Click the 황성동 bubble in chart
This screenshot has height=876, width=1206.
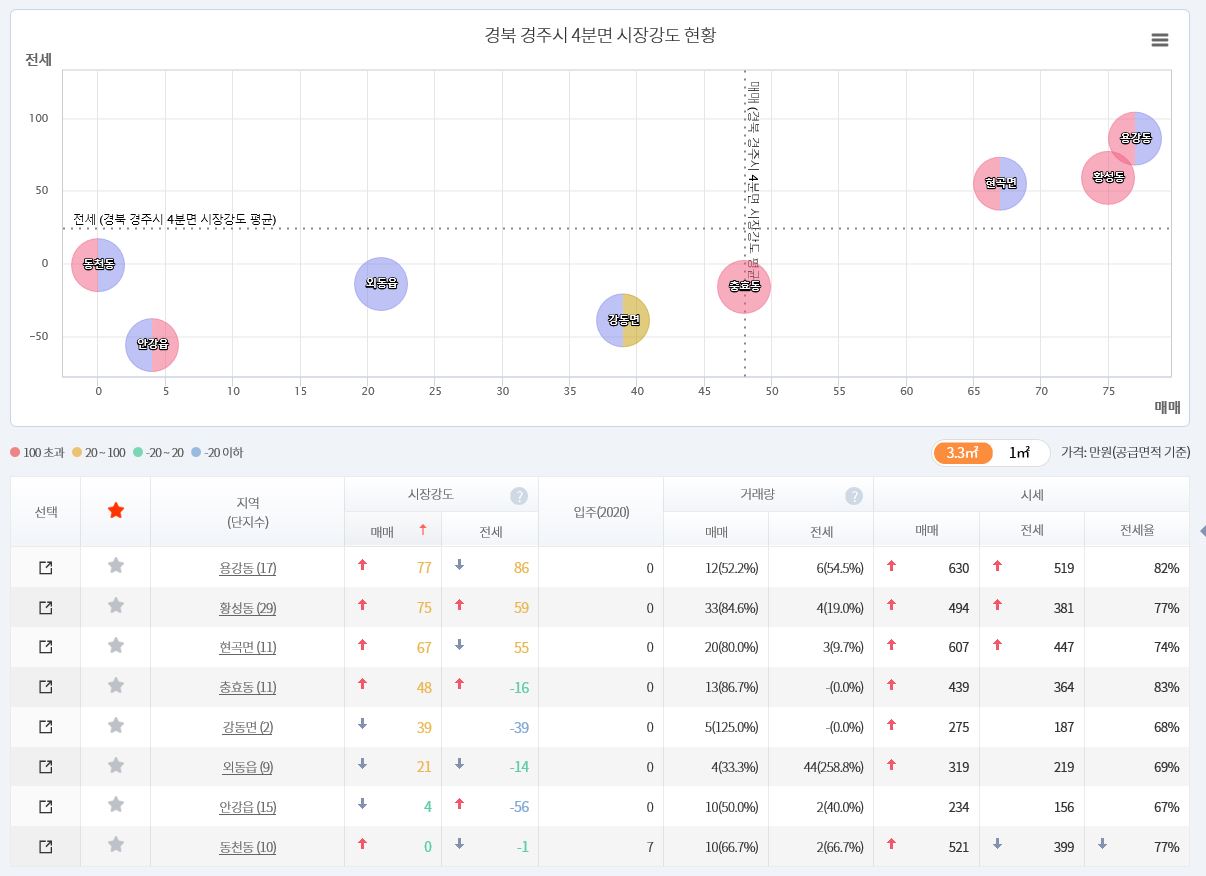pos(1108,177)
